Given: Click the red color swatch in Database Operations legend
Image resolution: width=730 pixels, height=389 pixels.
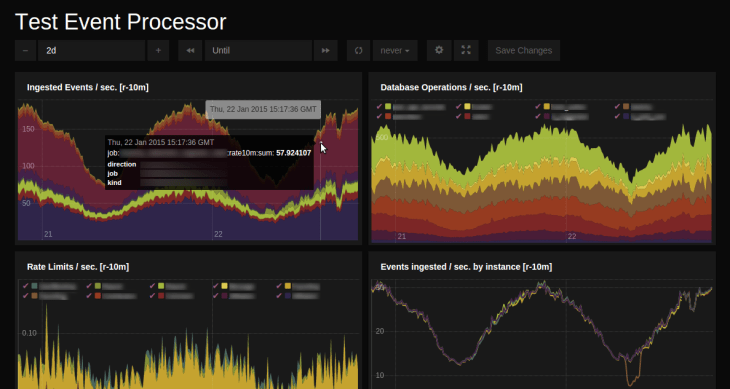Looking at the screenshot, I should click(x=467, y=116).
